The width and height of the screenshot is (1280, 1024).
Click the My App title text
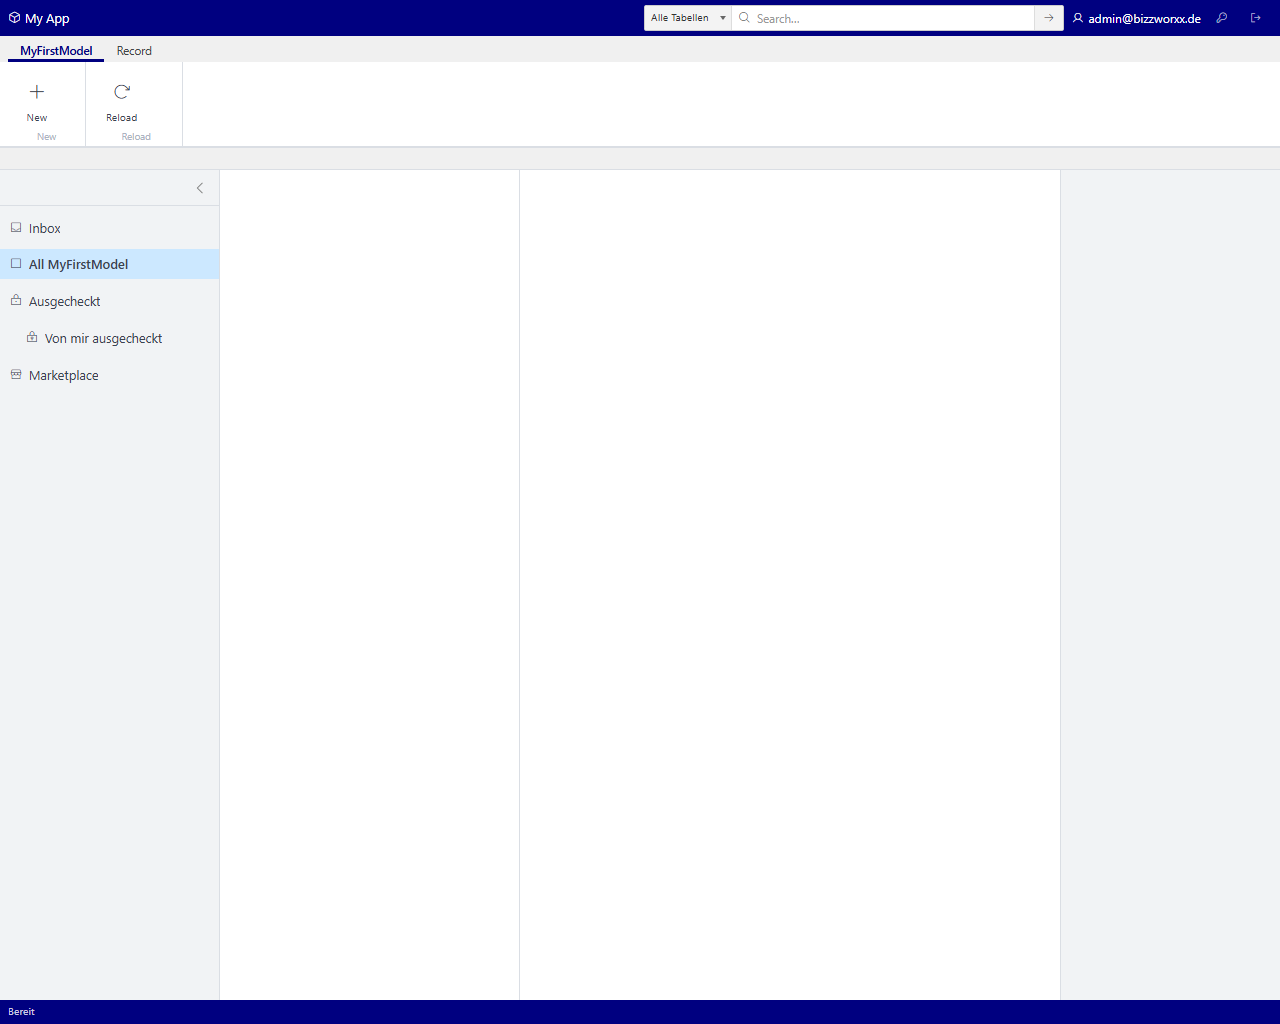(47, 18)
